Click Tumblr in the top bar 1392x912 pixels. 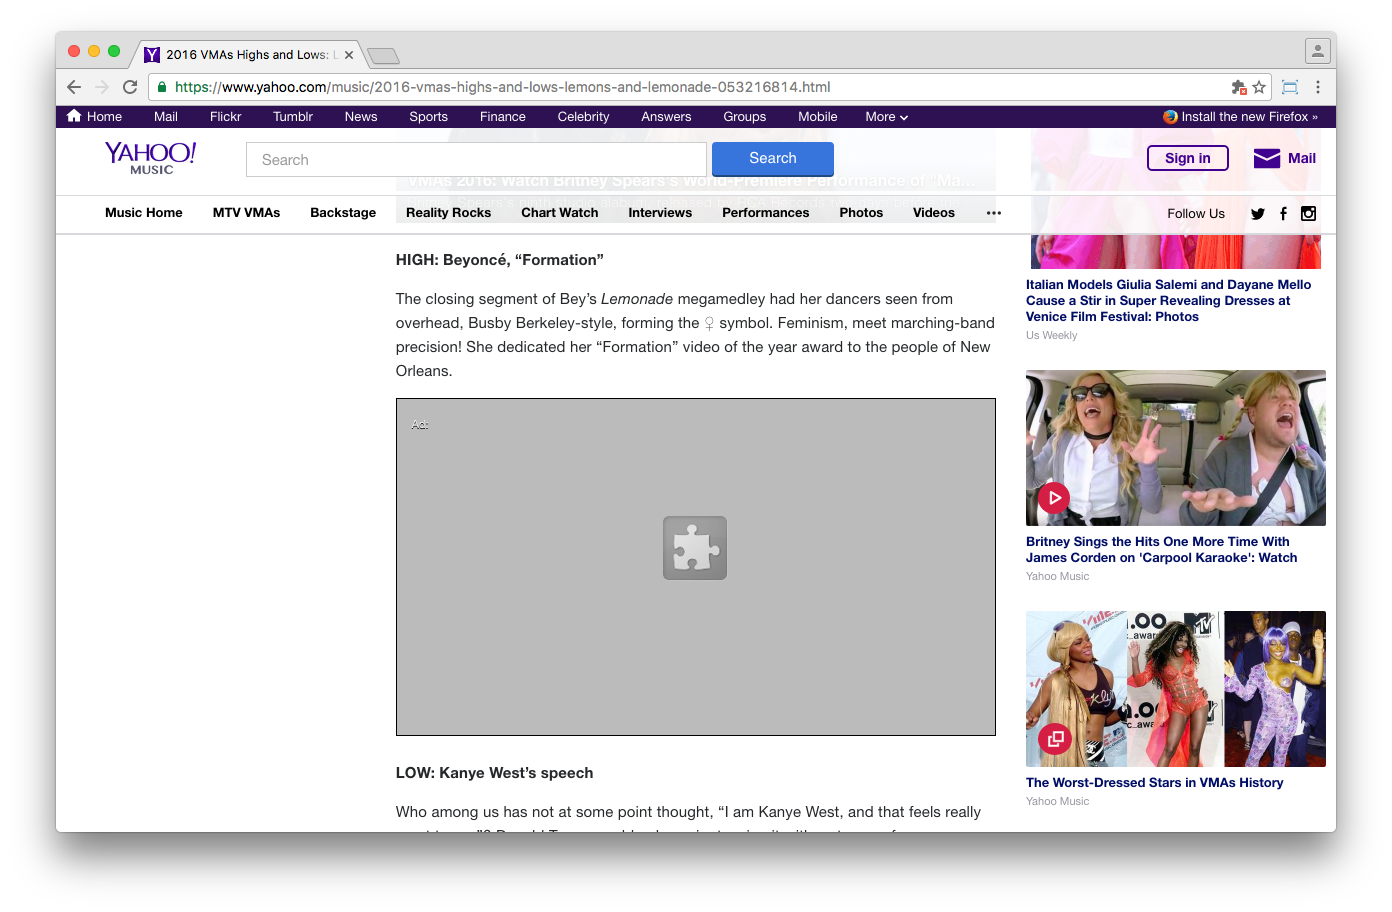(293, 117)
